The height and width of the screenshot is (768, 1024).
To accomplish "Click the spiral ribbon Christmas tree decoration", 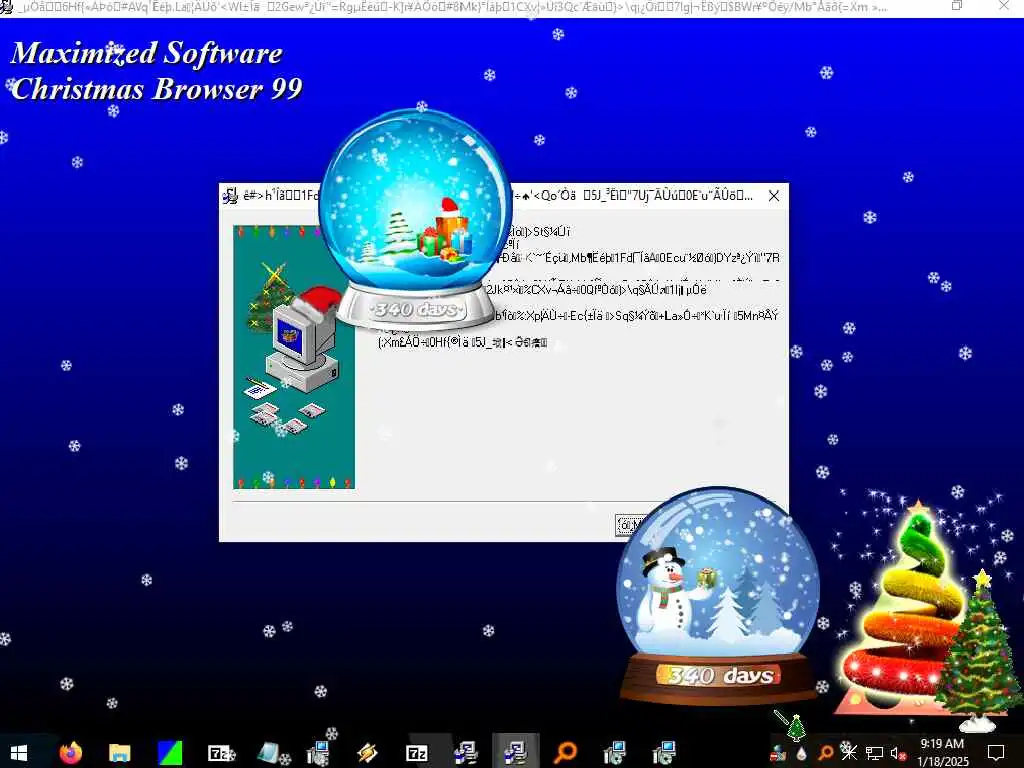I will [x=904, y=611].
